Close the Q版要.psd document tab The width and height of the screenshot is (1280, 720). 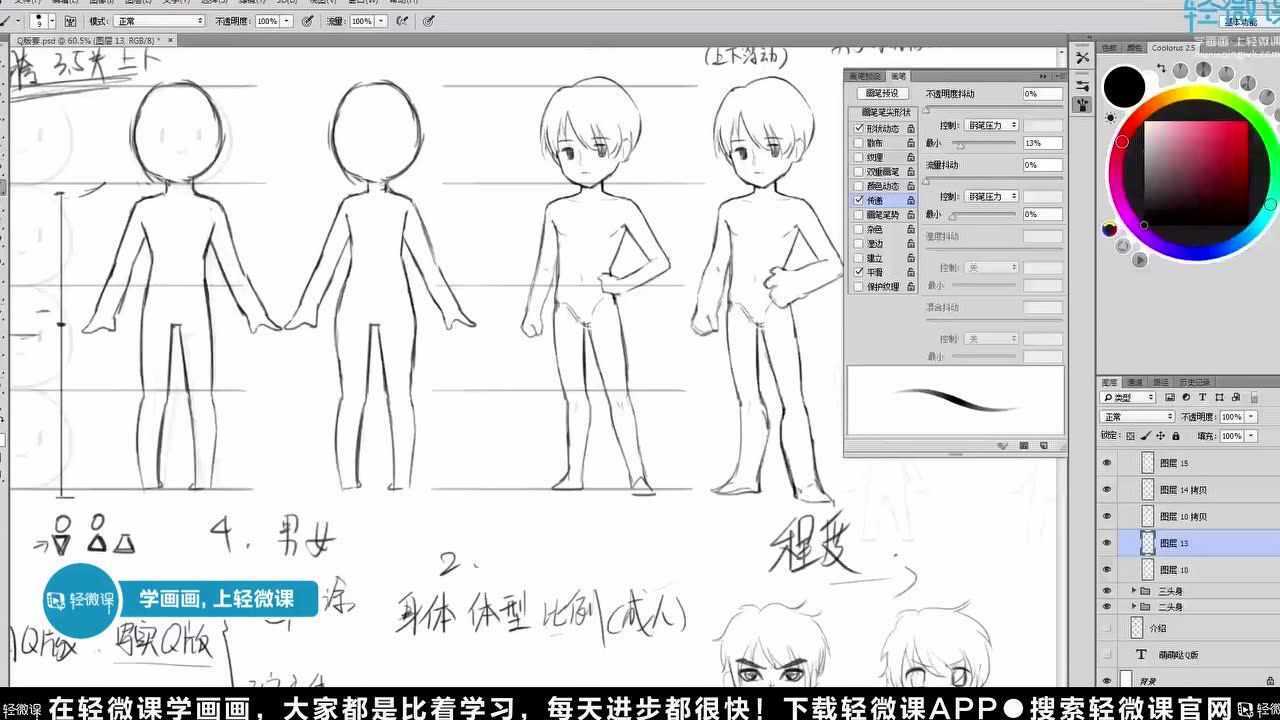(170, 40)
